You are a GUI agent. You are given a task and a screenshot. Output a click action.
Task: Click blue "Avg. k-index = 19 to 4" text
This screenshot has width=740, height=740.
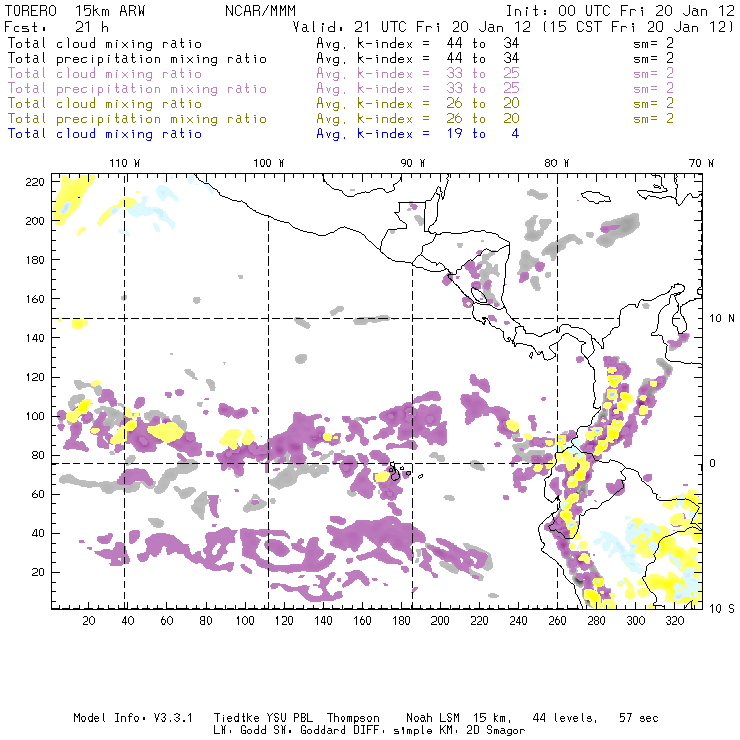418,134
